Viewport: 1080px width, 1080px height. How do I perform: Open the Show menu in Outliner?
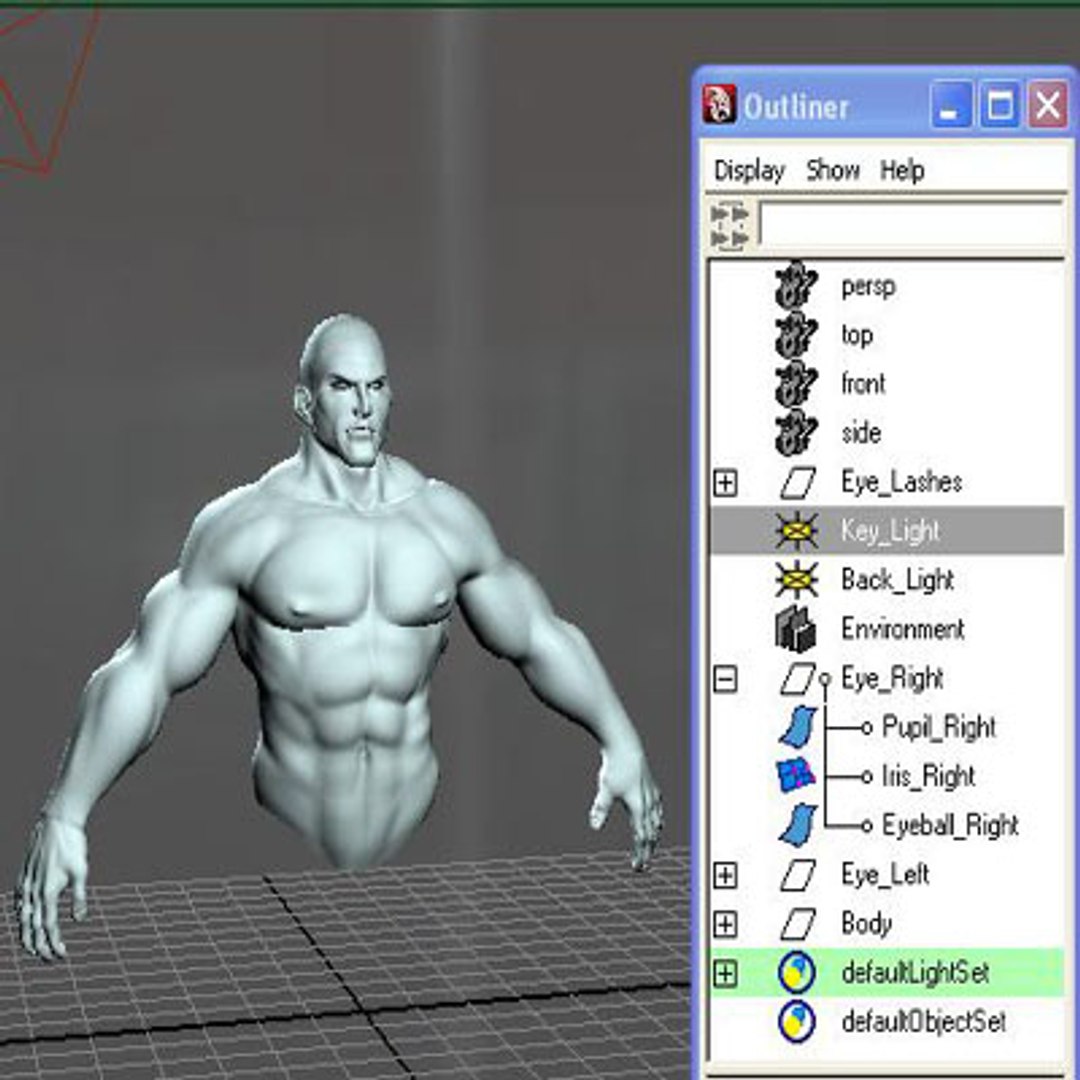coord(833,169)
